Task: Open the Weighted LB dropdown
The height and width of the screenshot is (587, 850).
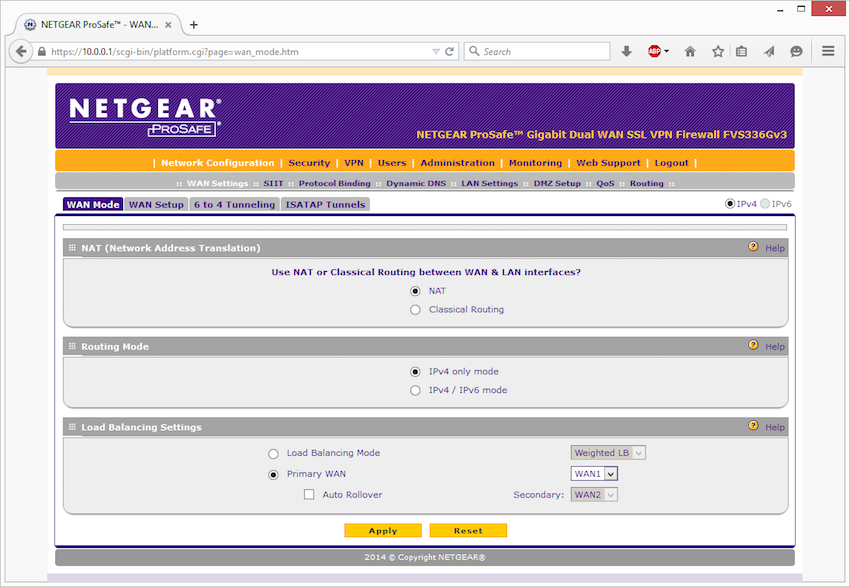Action: pos(608,453)
